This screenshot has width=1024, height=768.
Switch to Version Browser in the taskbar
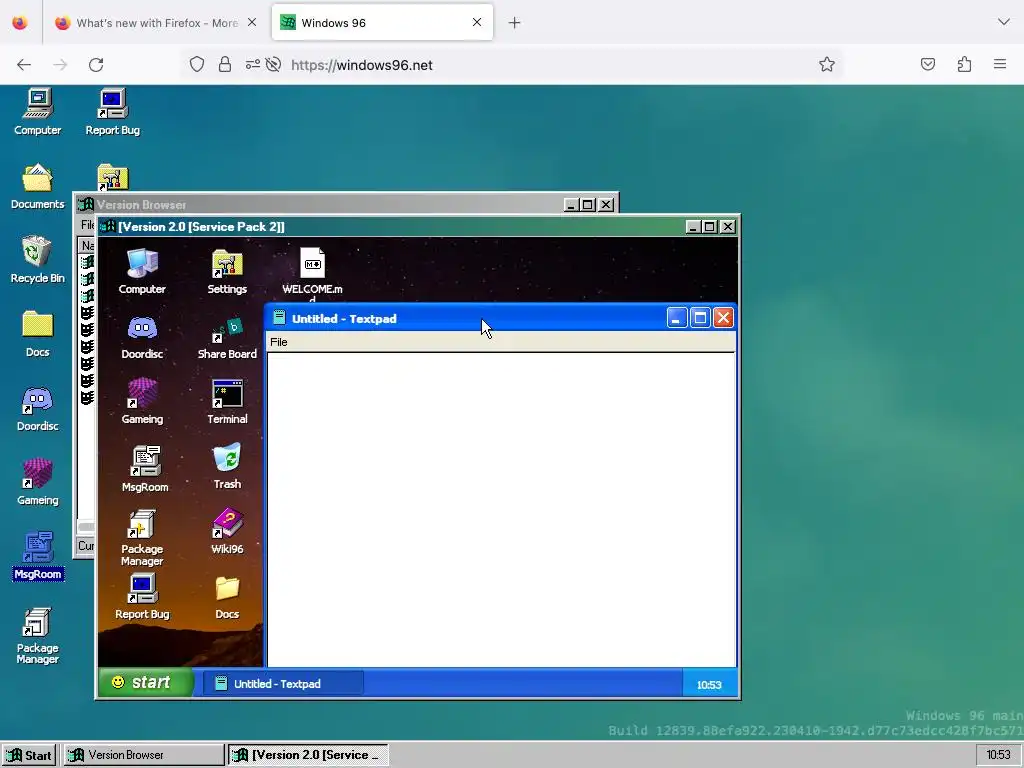coord(144,755)
